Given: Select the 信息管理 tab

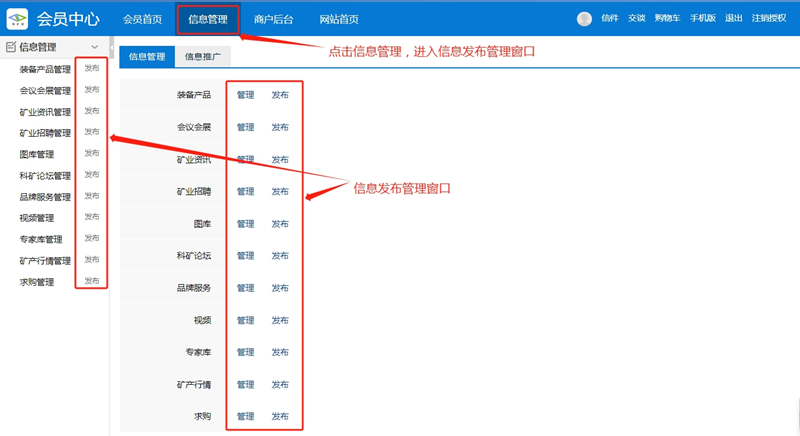Looking at the screenshot, I should (147, 57).
